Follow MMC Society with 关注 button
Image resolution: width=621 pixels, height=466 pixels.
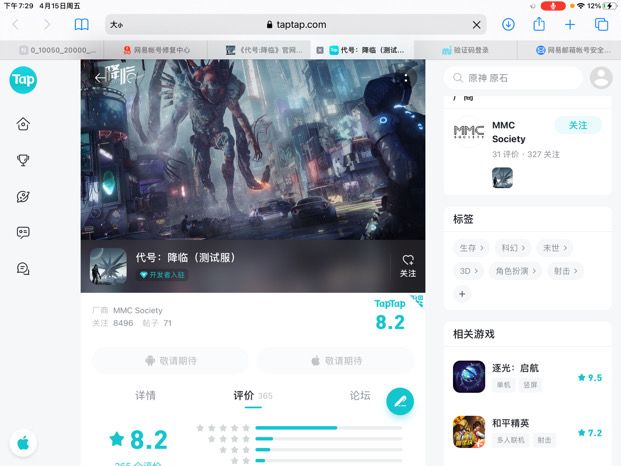578,126
